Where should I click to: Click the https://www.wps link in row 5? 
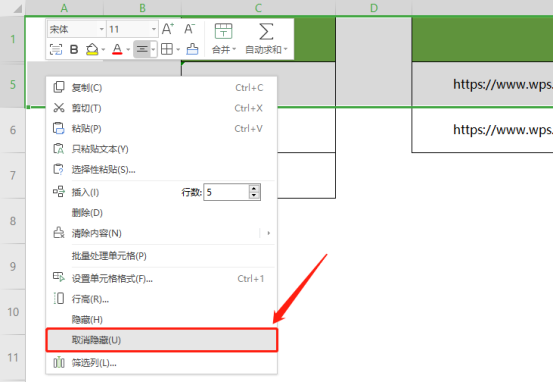coord(503,84)
